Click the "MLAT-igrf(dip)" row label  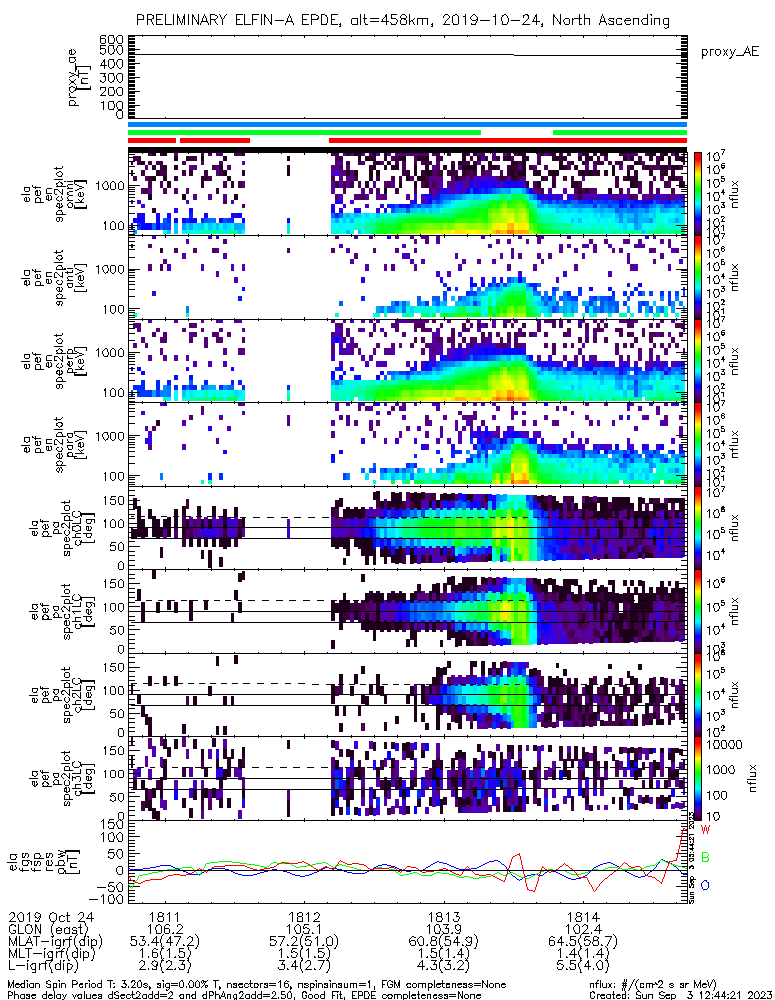[x=55, y=941]
